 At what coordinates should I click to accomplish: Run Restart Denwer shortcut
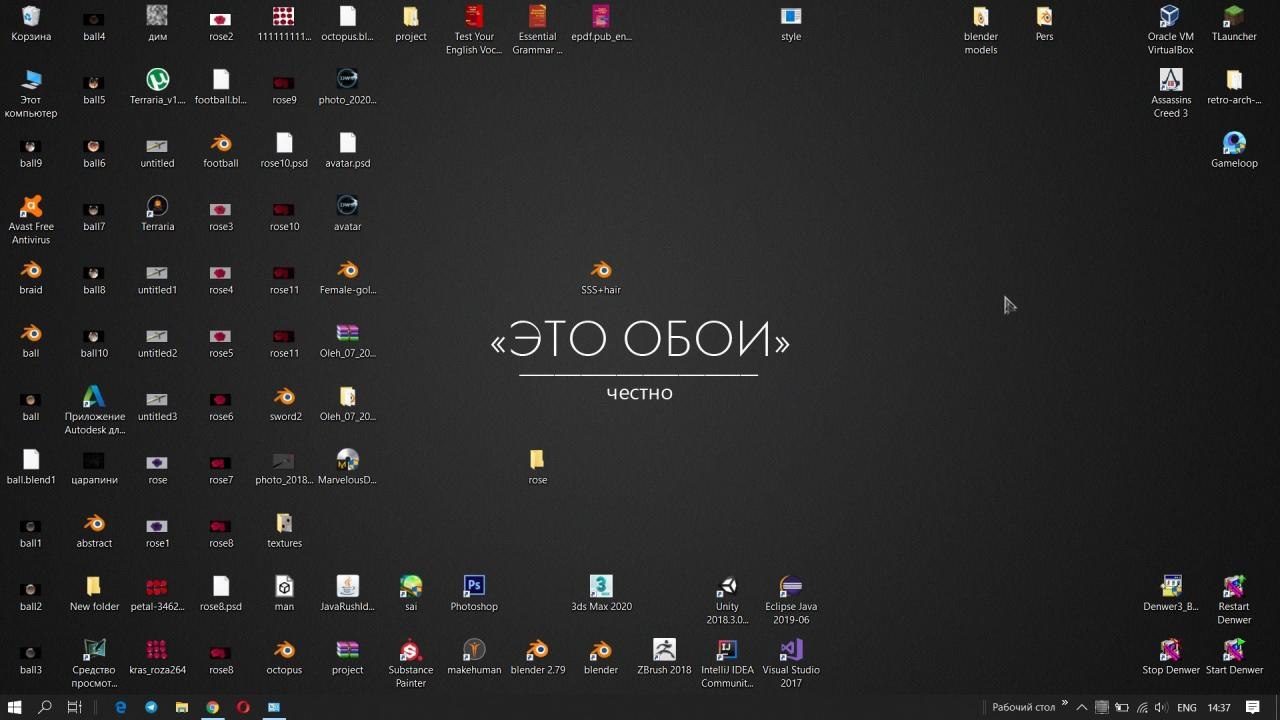tap(1234, 600)
